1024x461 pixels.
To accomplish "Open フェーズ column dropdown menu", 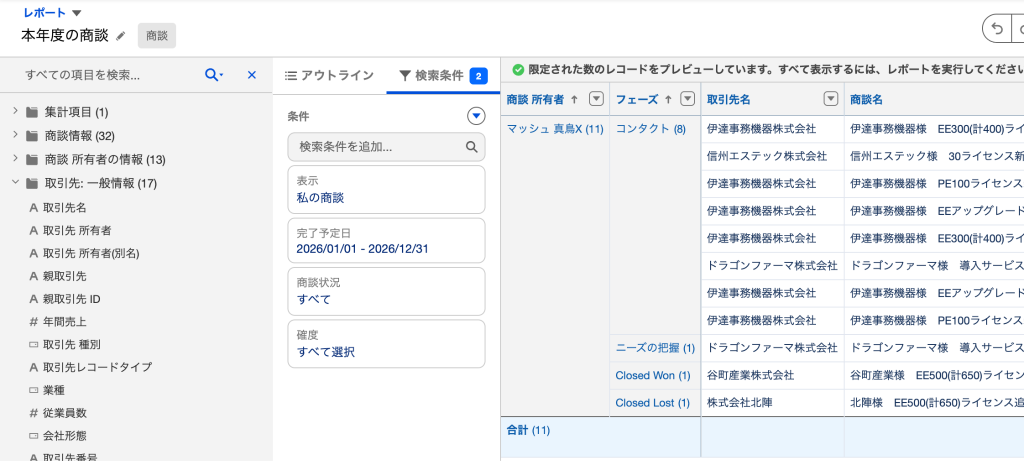I will click(687, 99).
